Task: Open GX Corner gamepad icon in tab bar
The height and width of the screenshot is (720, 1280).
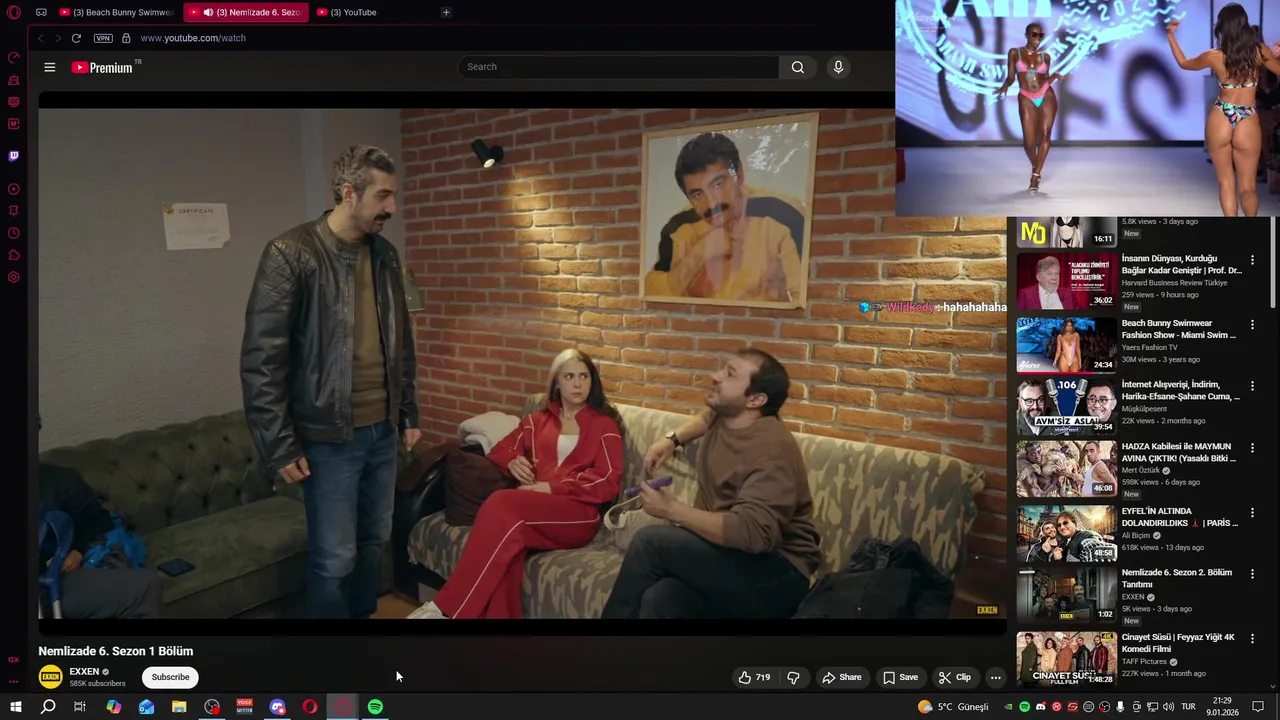Action: (41, 12)
